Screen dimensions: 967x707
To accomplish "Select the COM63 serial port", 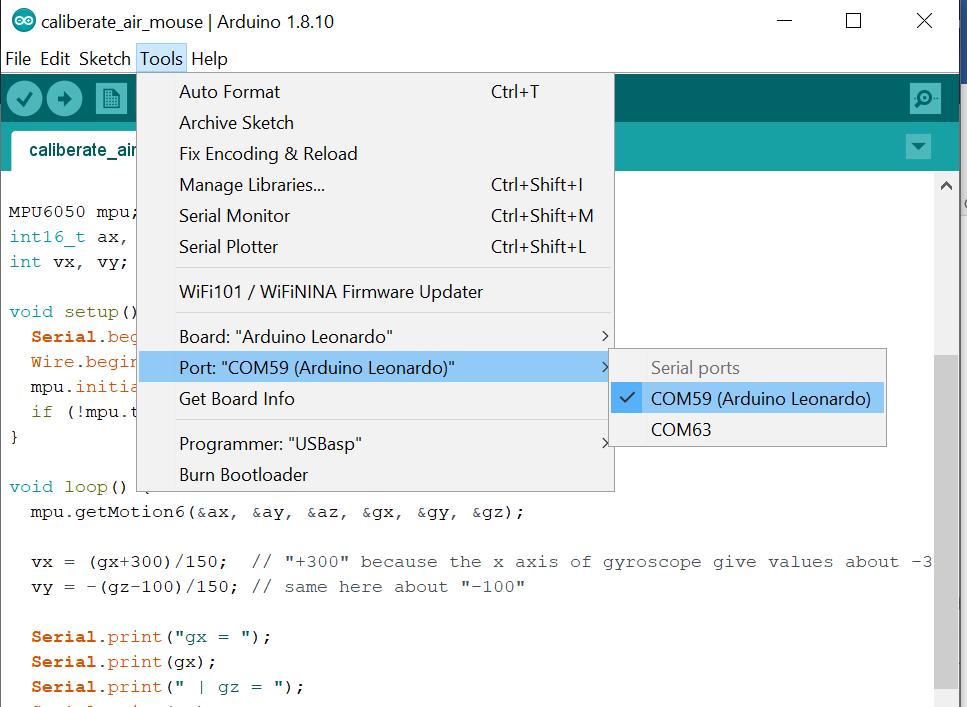I will 747,429.
